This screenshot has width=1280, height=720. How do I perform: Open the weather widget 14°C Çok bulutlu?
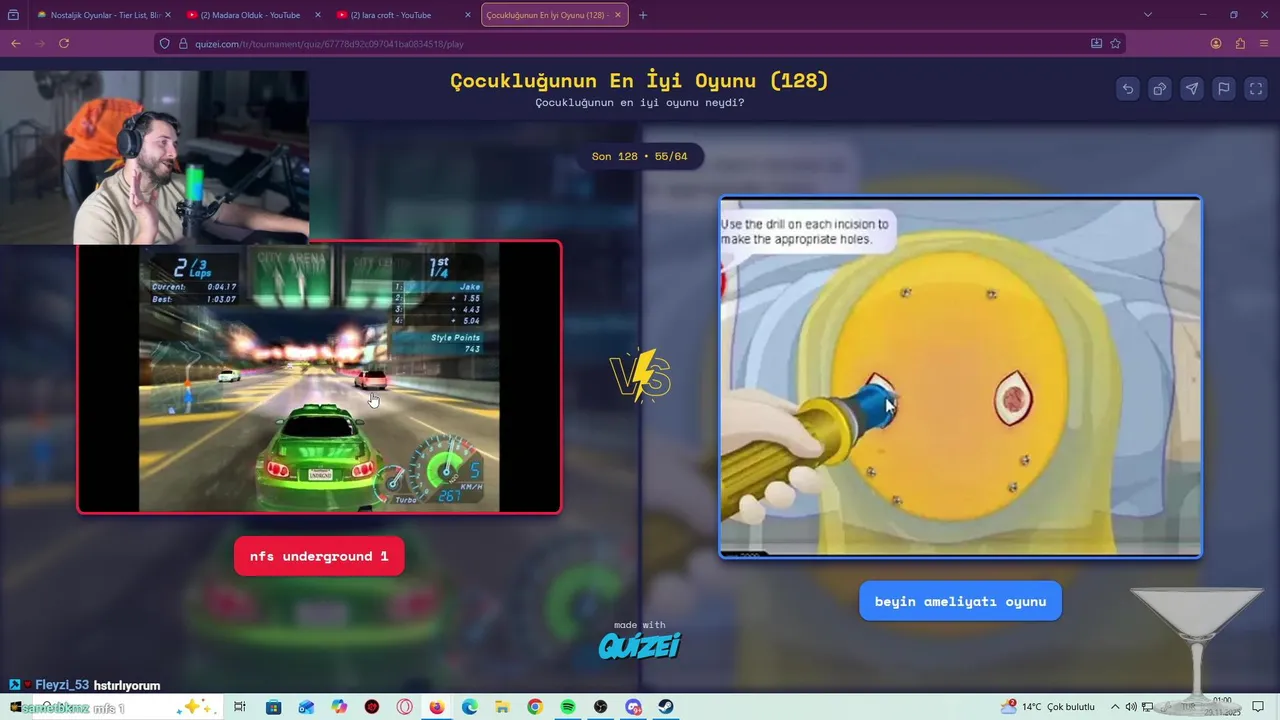[1048, 707]
